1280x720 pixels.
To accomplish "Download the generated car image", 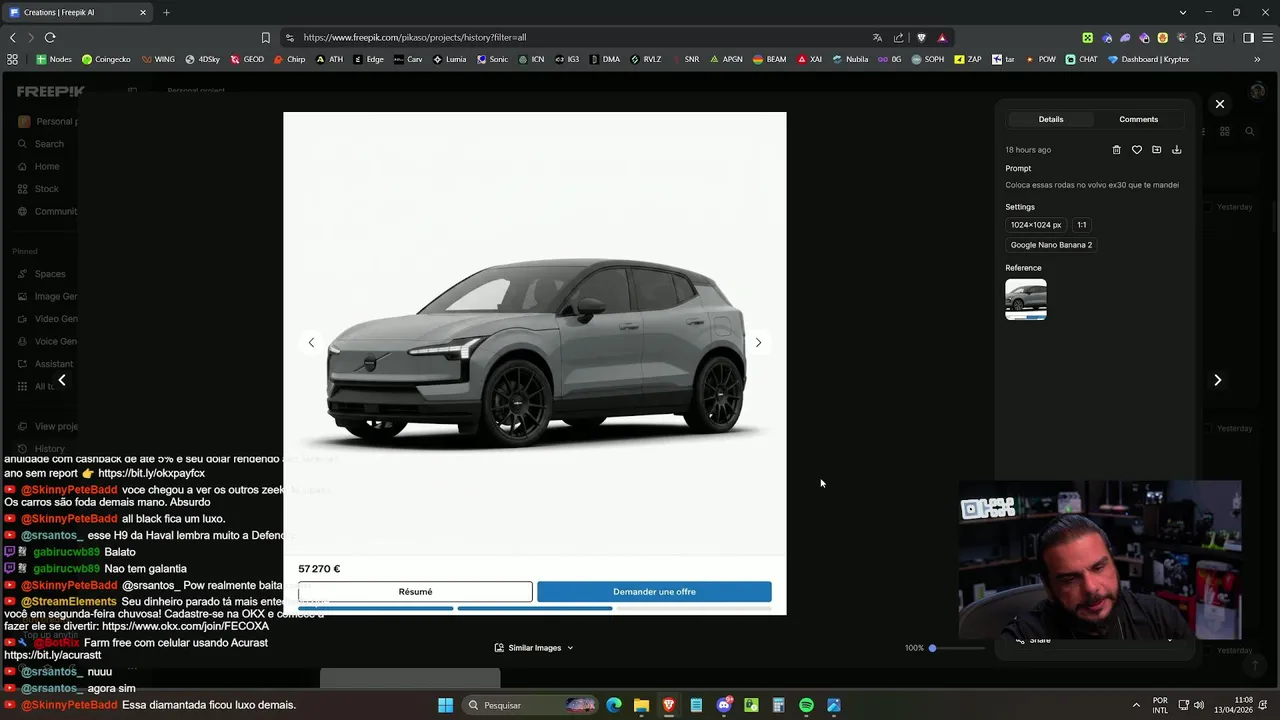I will click(x=1176, y=150).
